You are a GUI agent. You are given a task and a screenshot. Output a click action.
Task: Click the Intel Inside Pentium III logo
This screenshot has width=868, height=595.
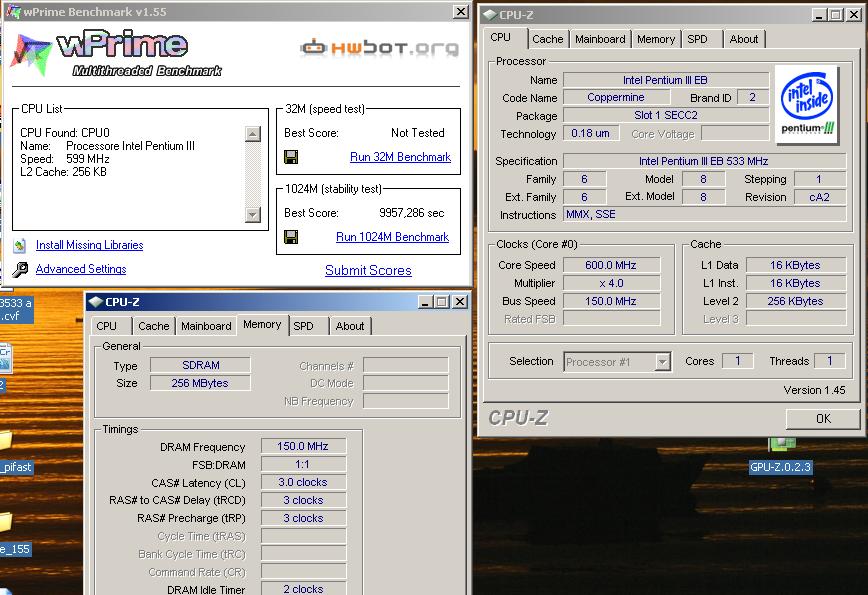click(807, 105)
